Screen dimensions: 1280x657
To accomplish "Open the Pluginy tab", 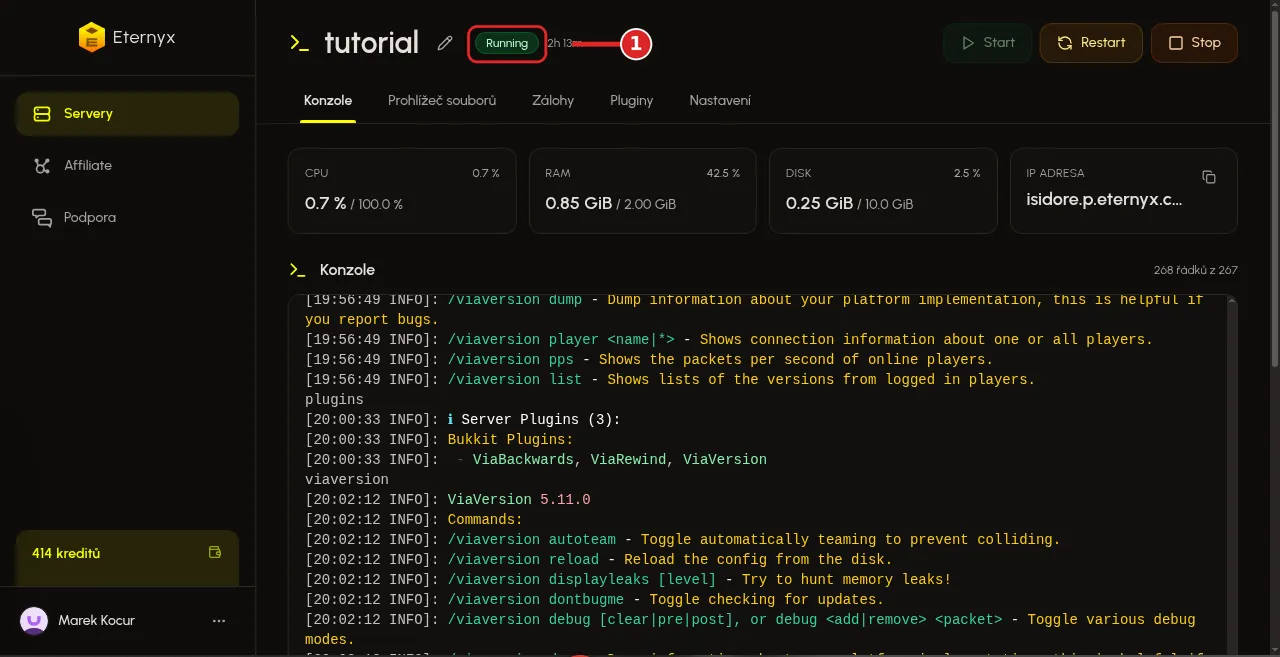I will [632, 101].
